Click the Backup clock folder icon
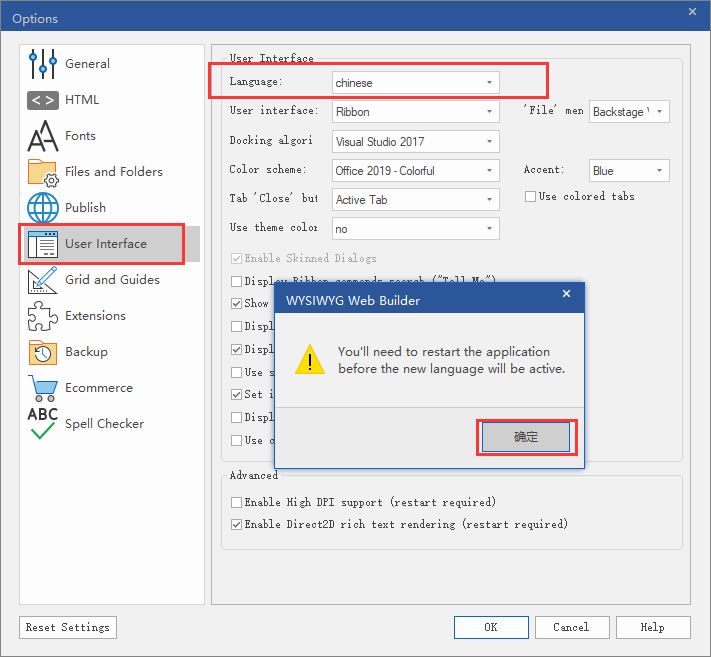This screenshot has height=657, width=711. [43, 352]
